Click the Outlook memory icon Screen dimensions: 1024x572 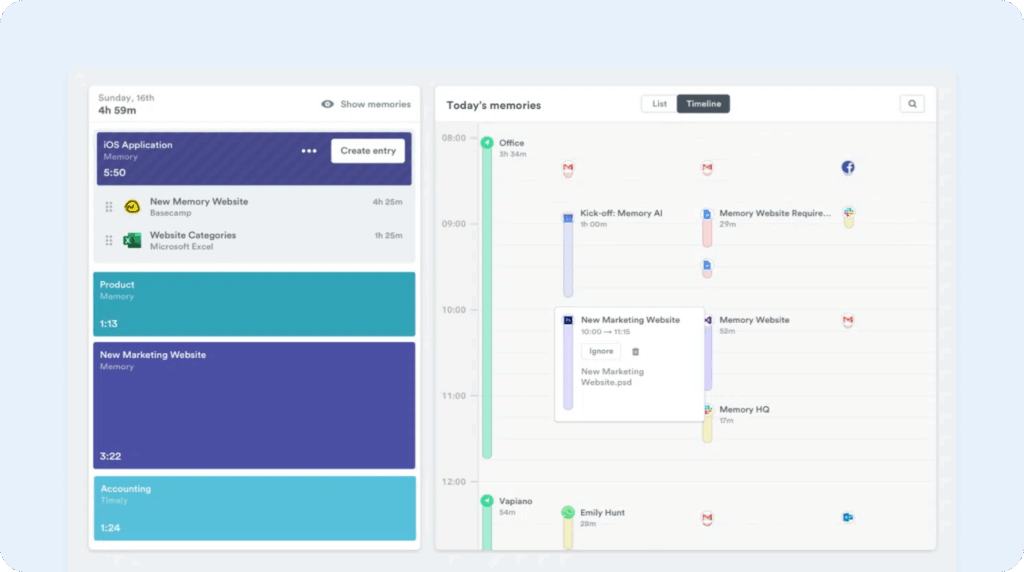[x=848, y=518]
